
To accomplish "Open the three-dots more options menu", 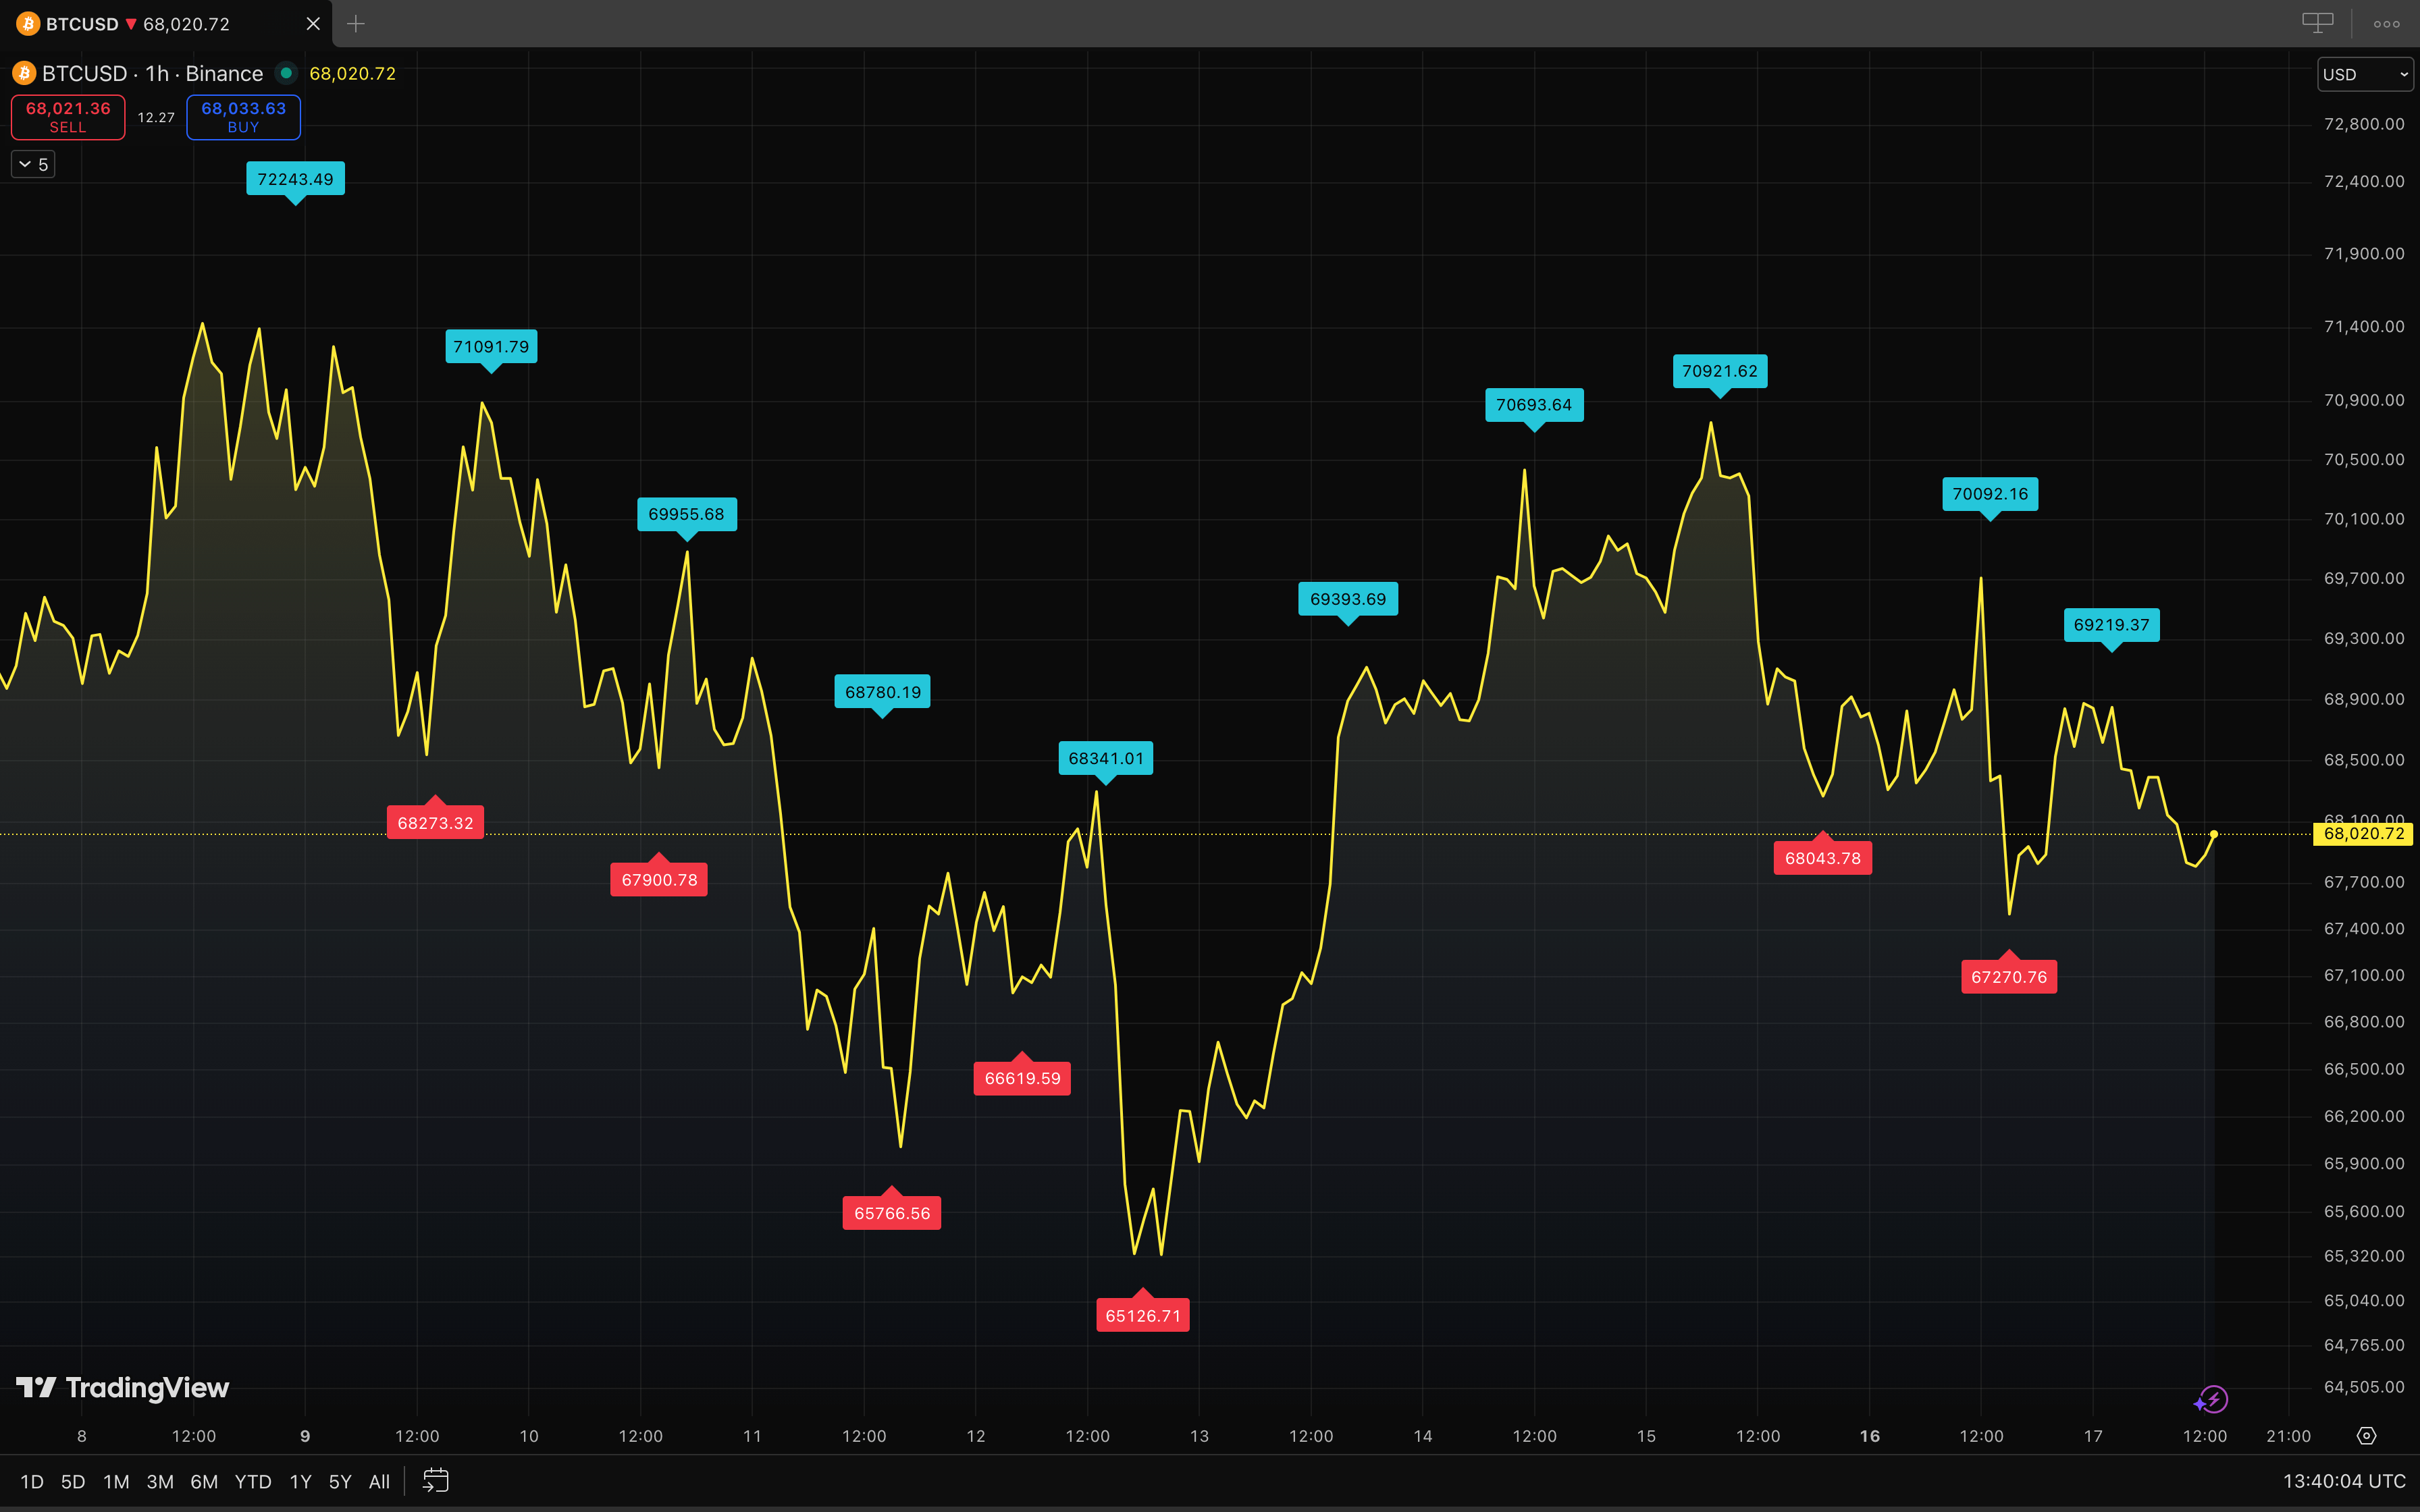I will [2386, 24].
